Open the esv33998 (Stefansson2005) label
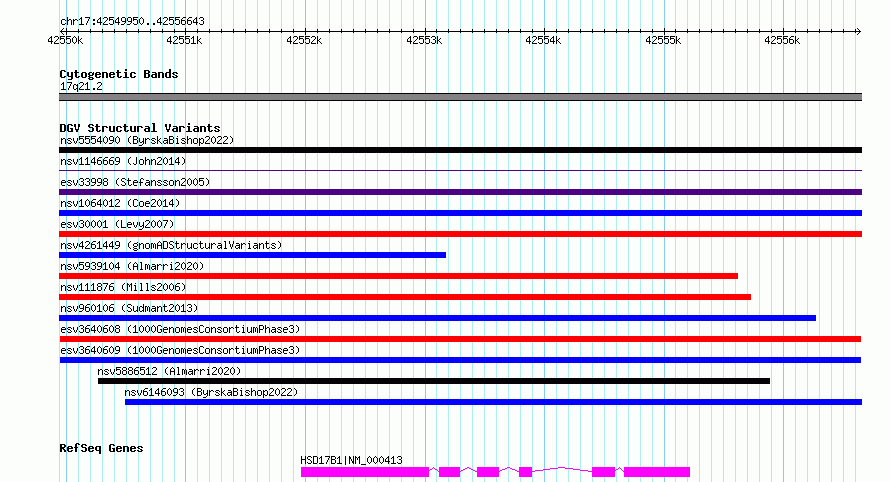890x482 pixels. [135, 182]
